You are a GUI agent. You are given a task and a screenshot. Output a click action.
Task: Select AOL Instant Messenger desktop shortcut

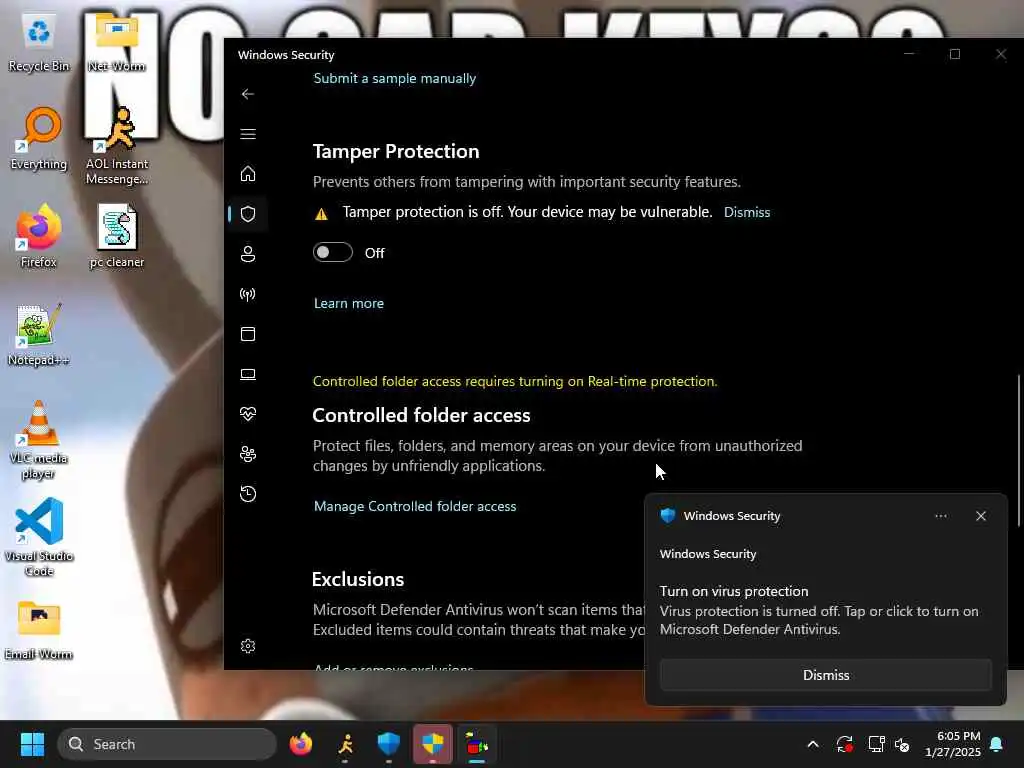[x=116, y=146]
